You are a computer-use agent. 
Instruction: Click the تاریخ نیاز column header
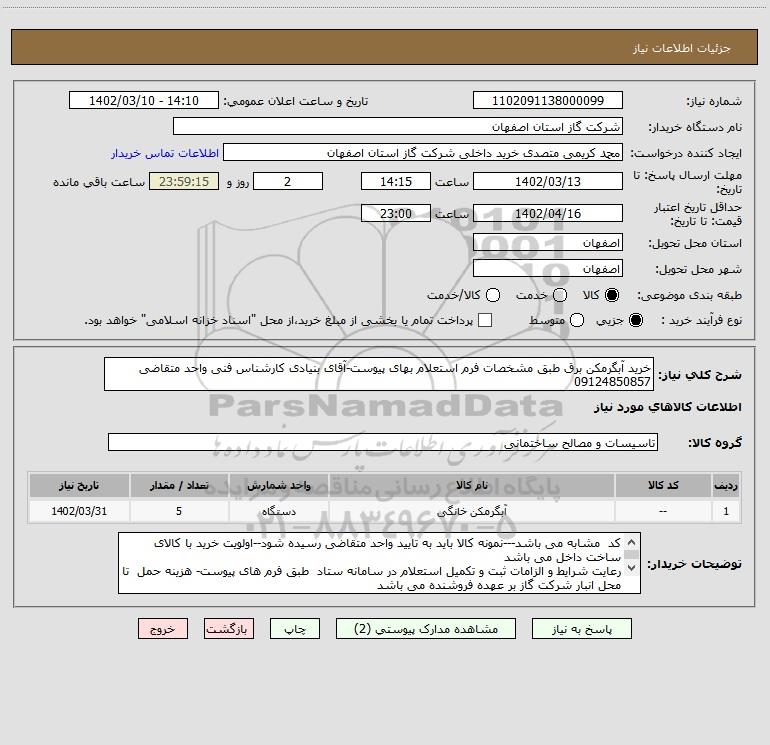(x=79, y=485)
